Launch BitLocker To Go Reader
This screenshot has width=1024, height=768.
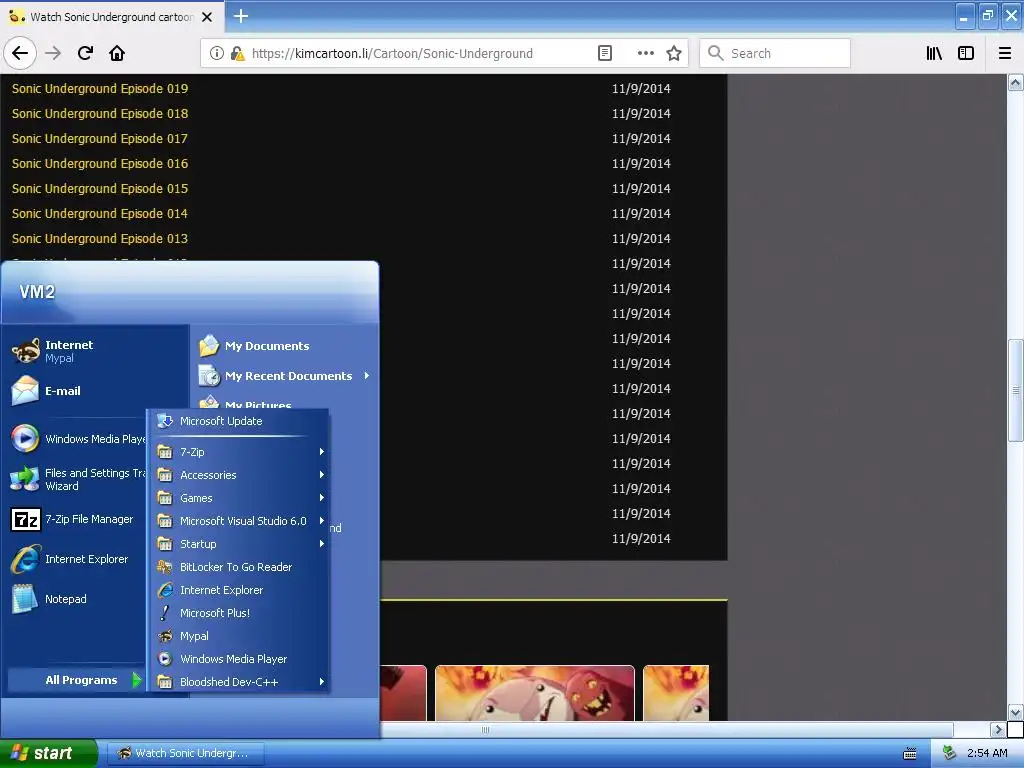238,567
